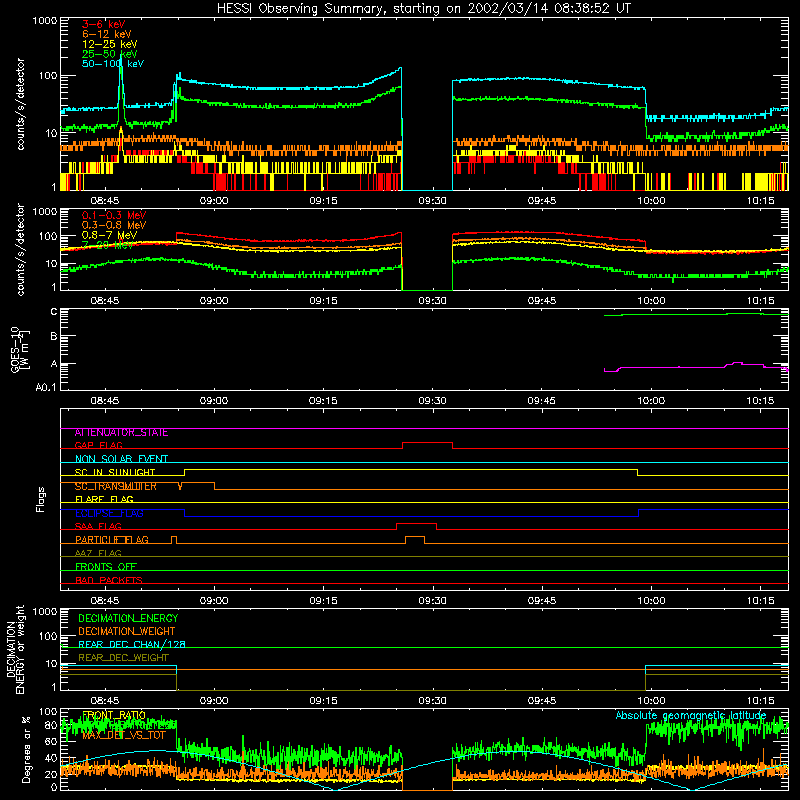Select the '25-50 keV' legend label
The image size is (800, 800).
pyautogui.click(x=110, y=54)
